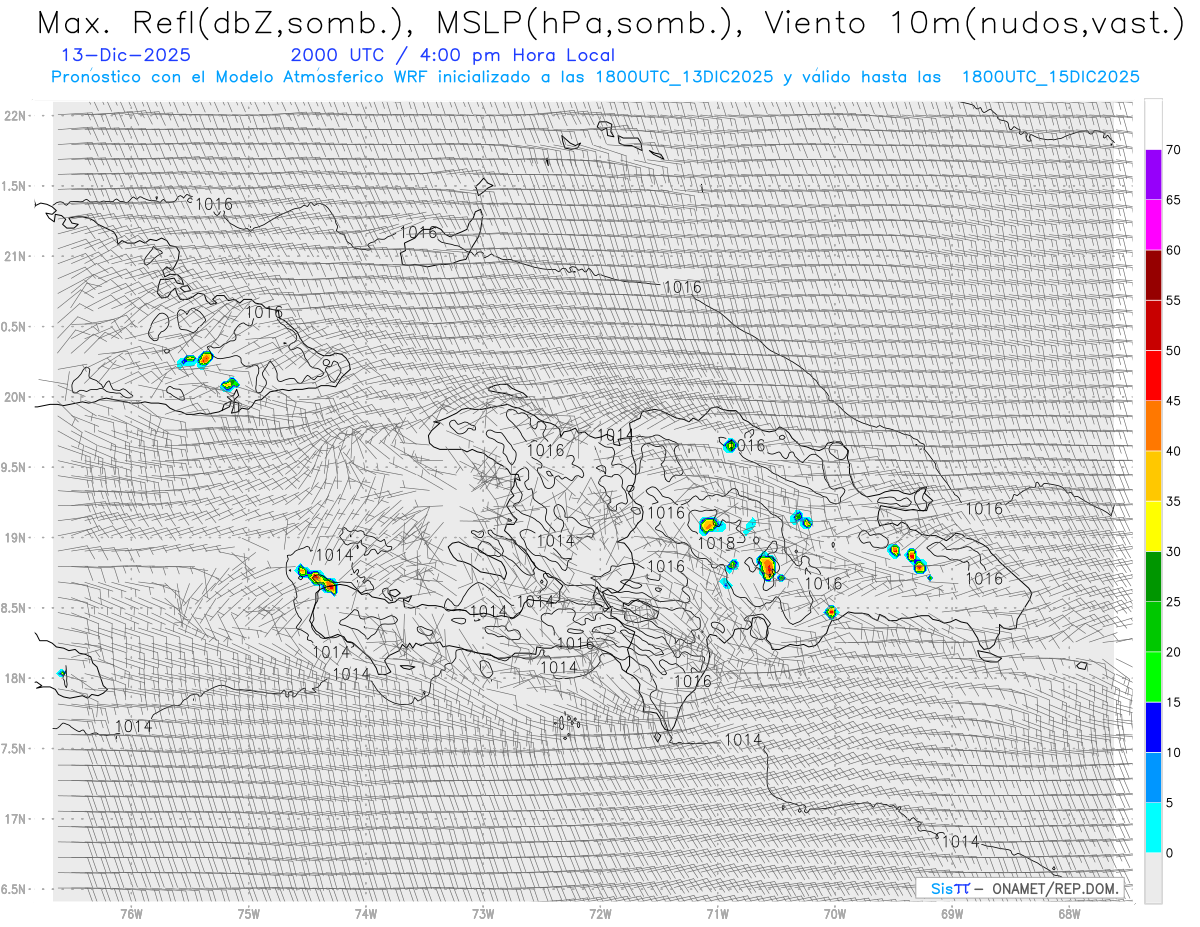Click the '73W' longitude axis label
Viewport: 1200px width, 927px height.
483,914
